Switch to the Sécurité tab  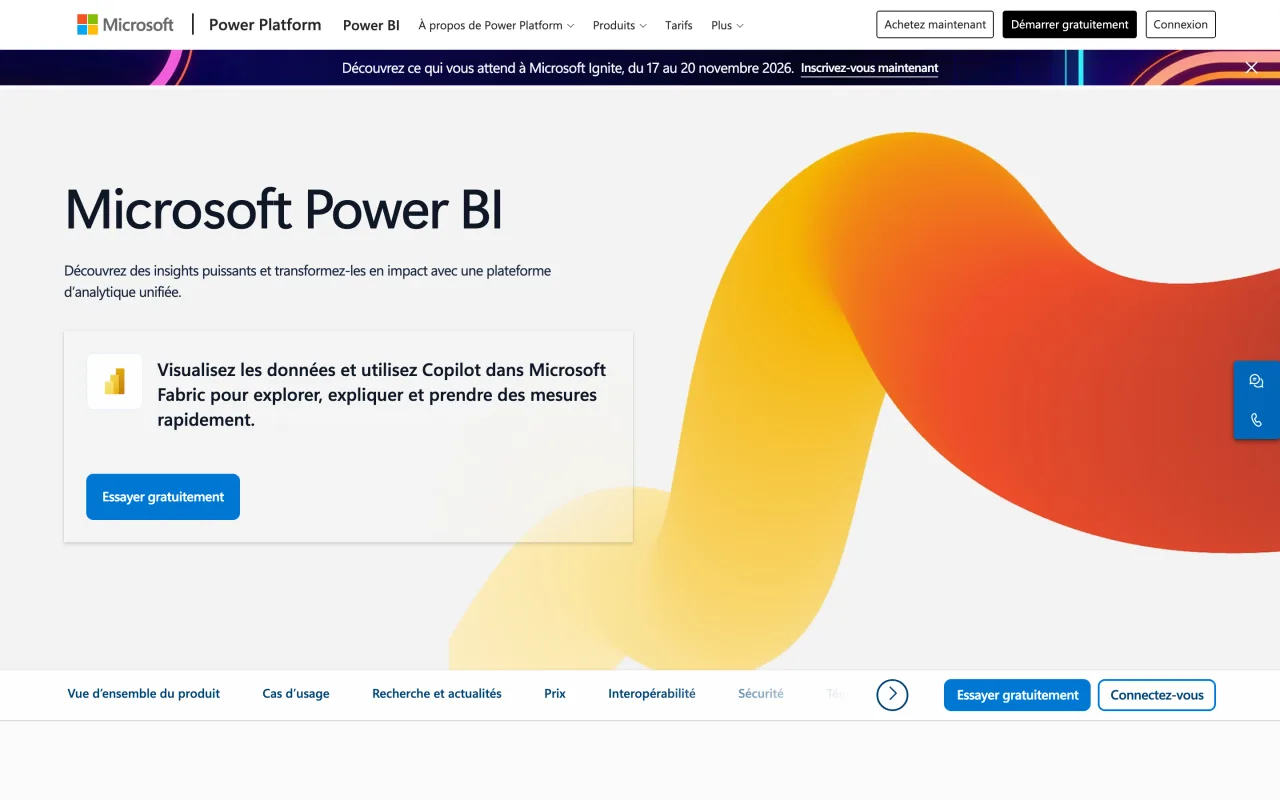(761, 693)
